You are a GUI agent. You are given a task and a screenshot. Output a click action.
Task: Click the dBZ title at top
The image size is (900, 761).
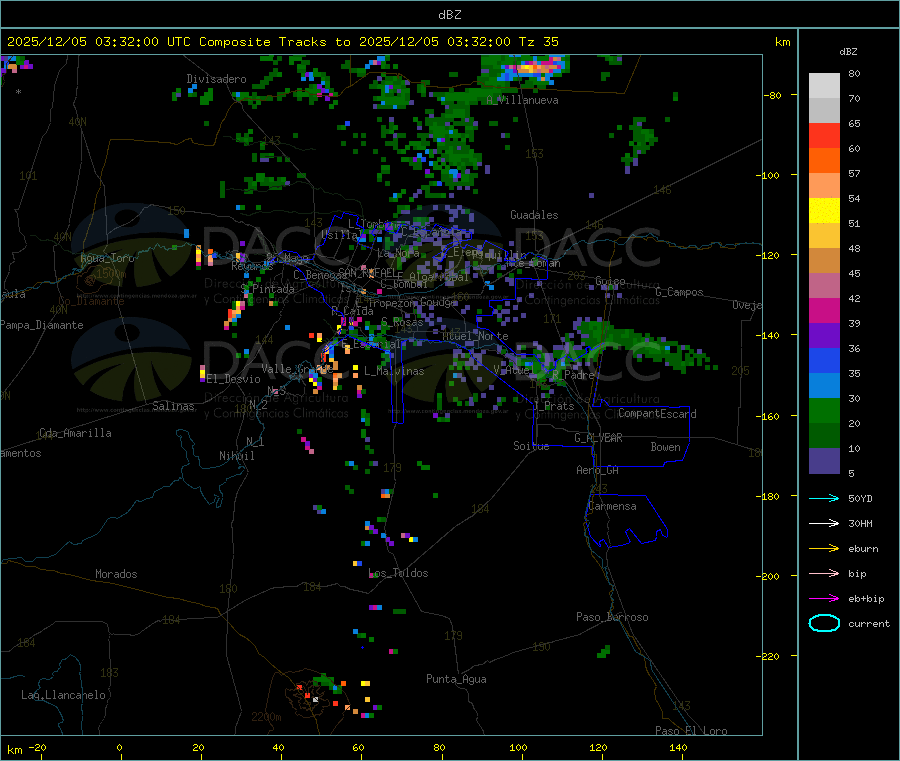coord(449,15)
